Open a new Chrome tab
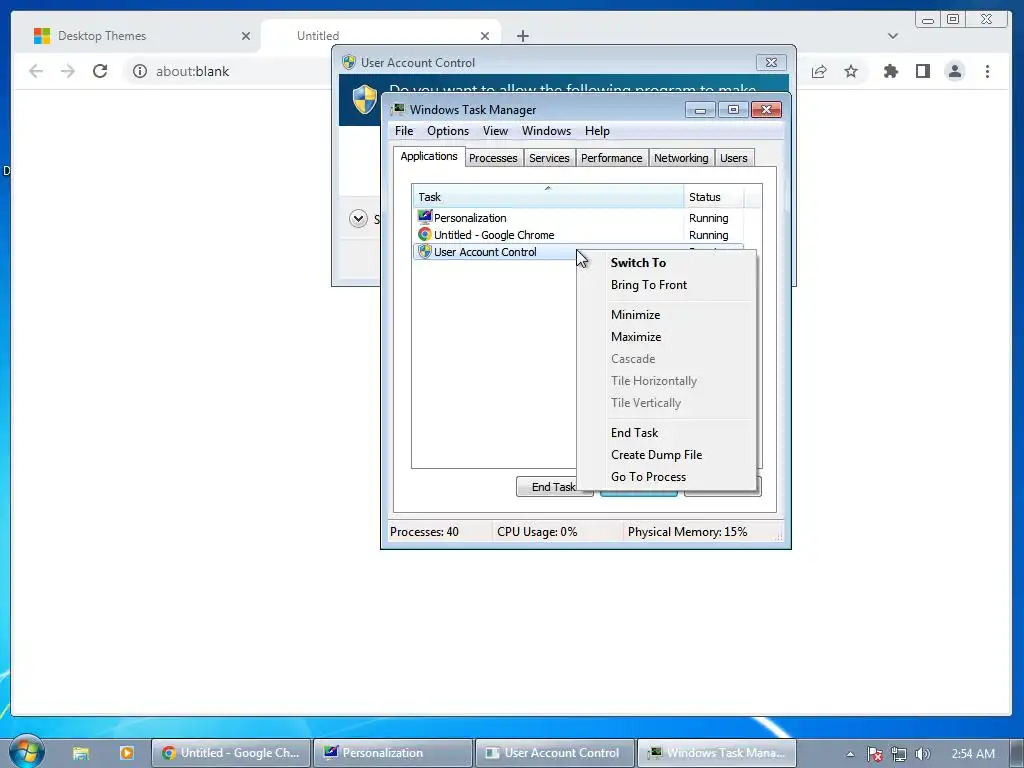Image resolution: width=1024 pixels, height=768 pixels. (x=522, y=36)
